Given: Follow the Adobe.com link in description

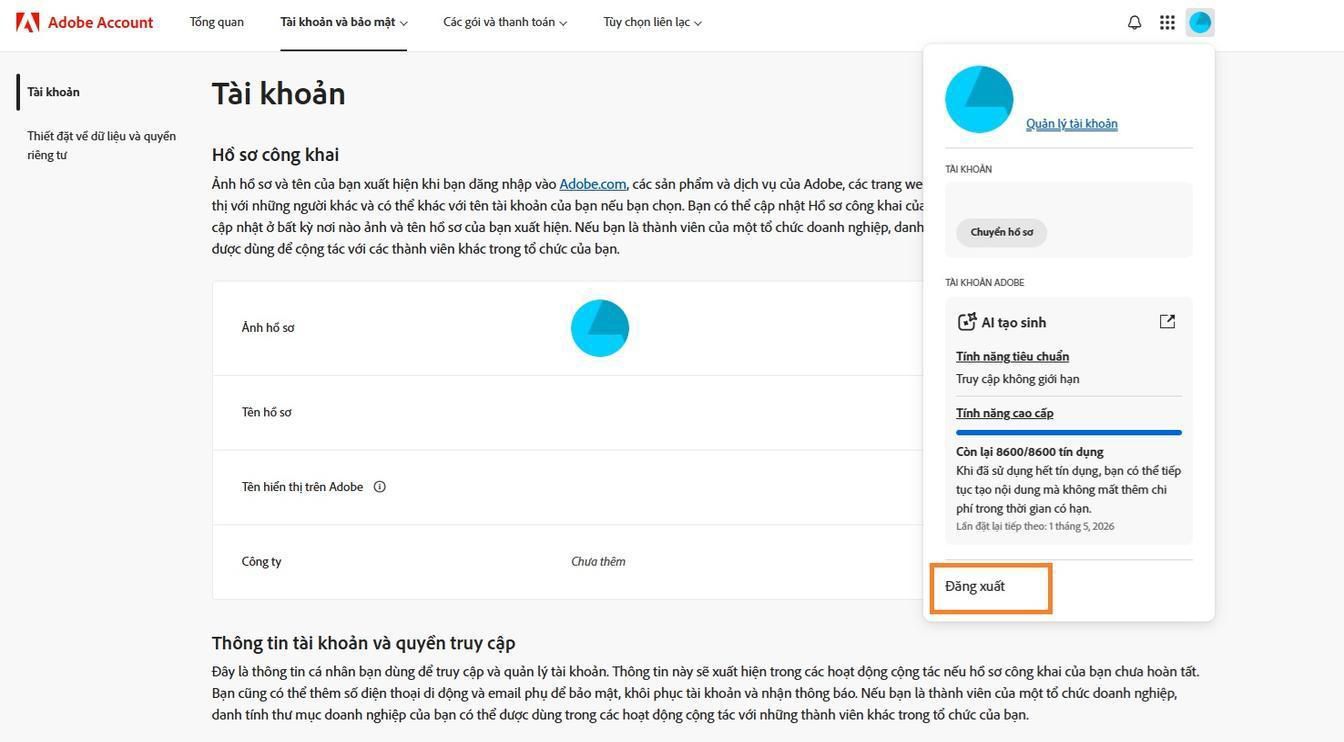Looking at the screenshot, I should [x=593, y=184].
